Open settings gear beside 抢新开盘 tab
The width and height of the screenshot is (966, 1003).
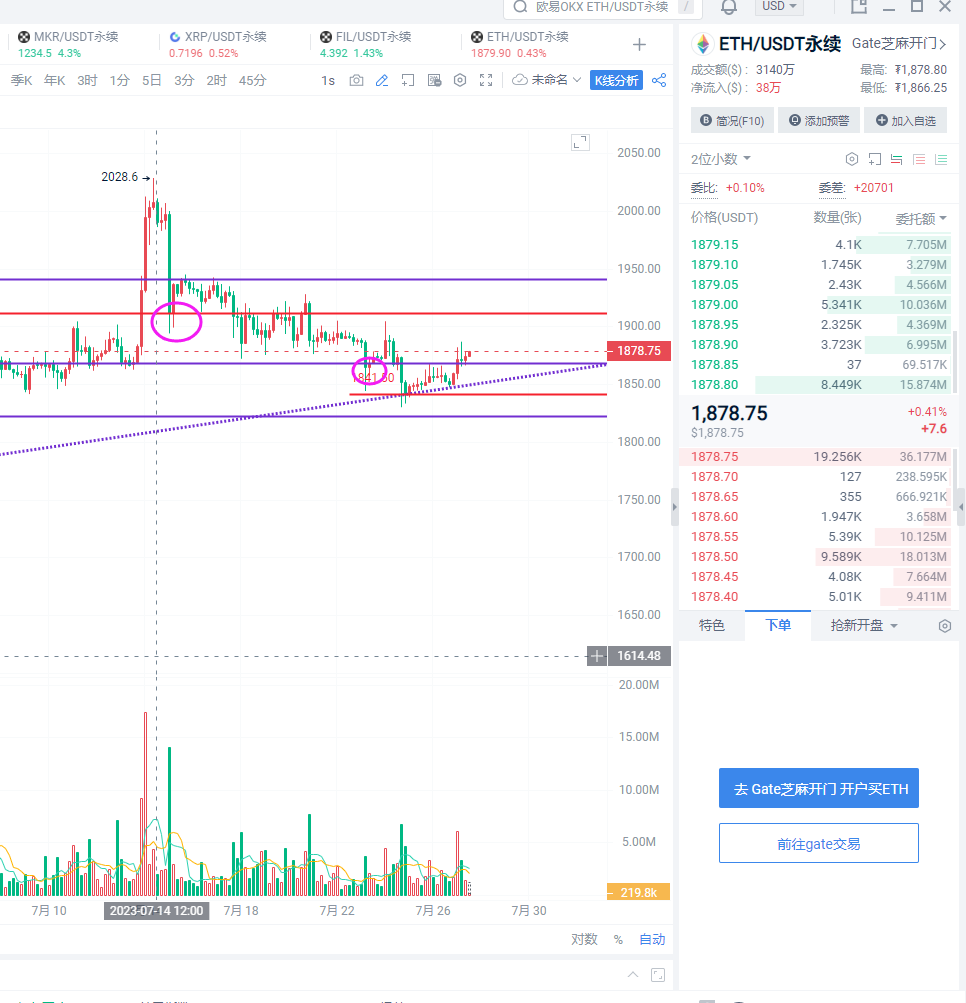coord(944,626)
